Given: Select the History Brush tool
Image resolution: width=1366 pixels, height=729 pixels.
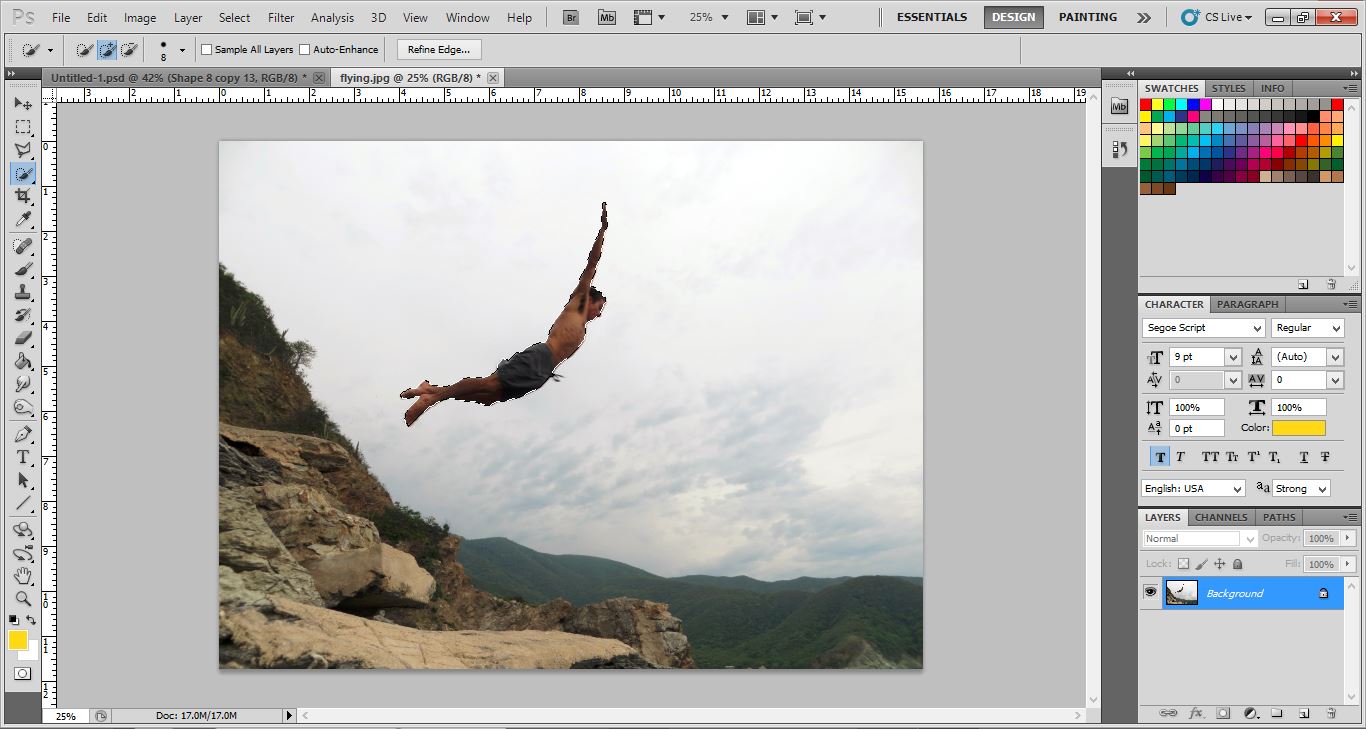Looking at the screenshot, I should [x=22, y=315].
